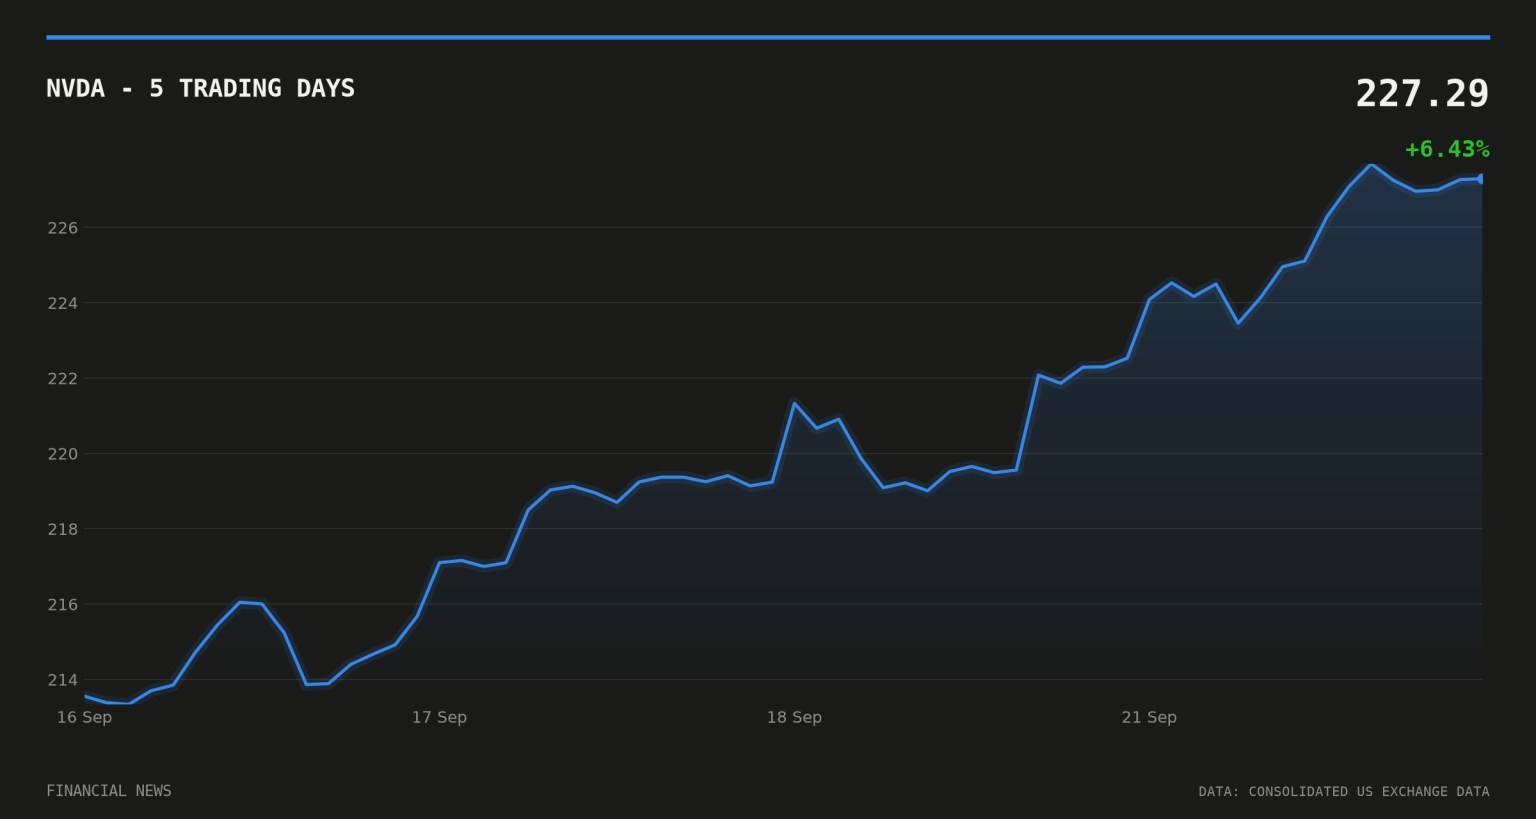Click the +6.43% change value
1536x819 pixels.
point(1447,149)
